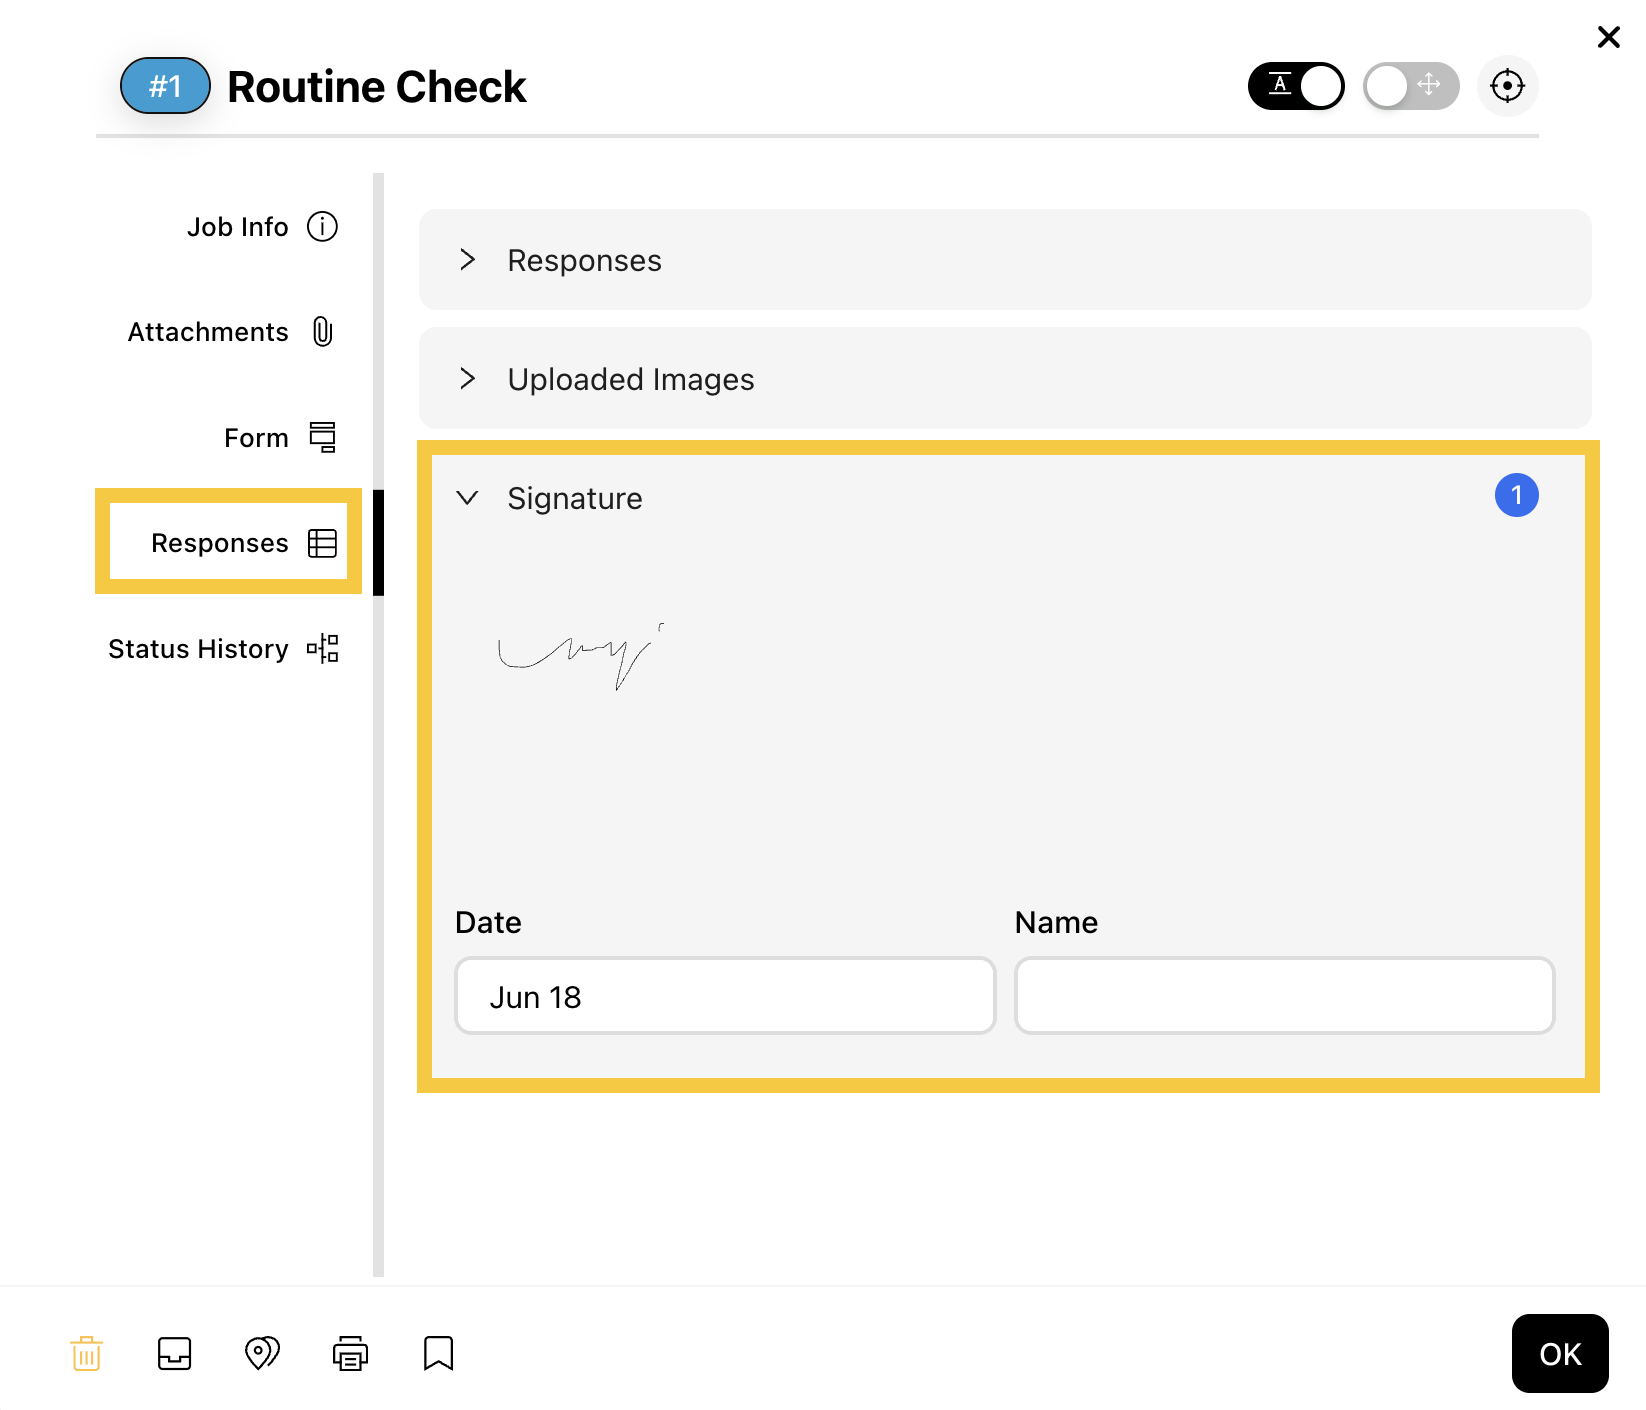This screenshot has width=1646, height=1410.
Task: Open the Status History tab
Action: click(224, 649)
